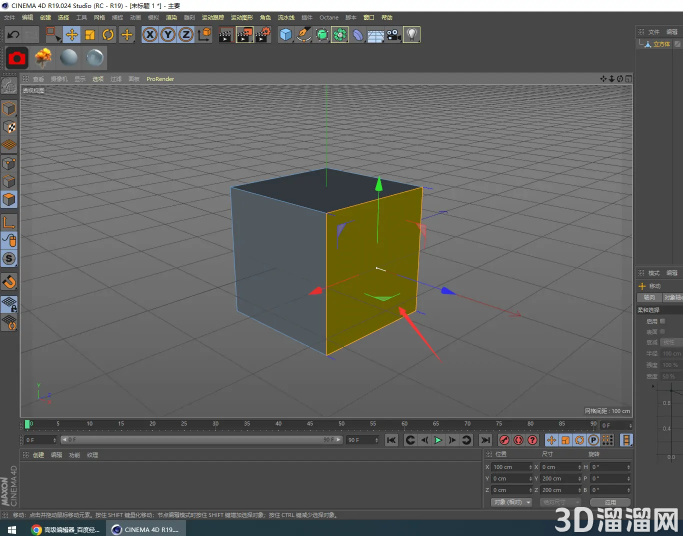This screenshot has width=683, height=536.
Task: Add a Light object
Action: coord(412,34)
